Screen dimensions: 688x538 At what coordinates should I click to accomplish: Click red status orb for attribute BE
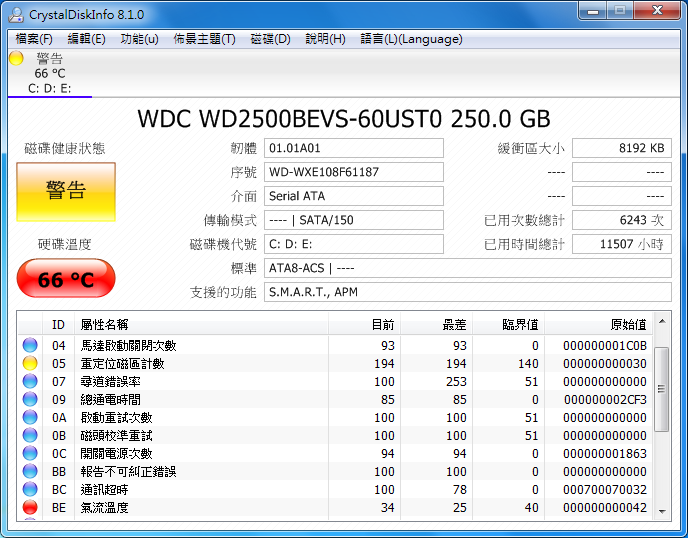tap(30, 507)
